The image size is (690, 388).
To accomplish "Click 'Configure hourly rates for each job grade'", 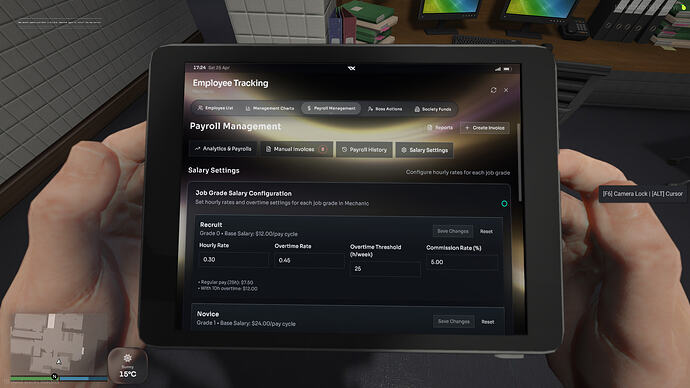I will tap(458, 172).
